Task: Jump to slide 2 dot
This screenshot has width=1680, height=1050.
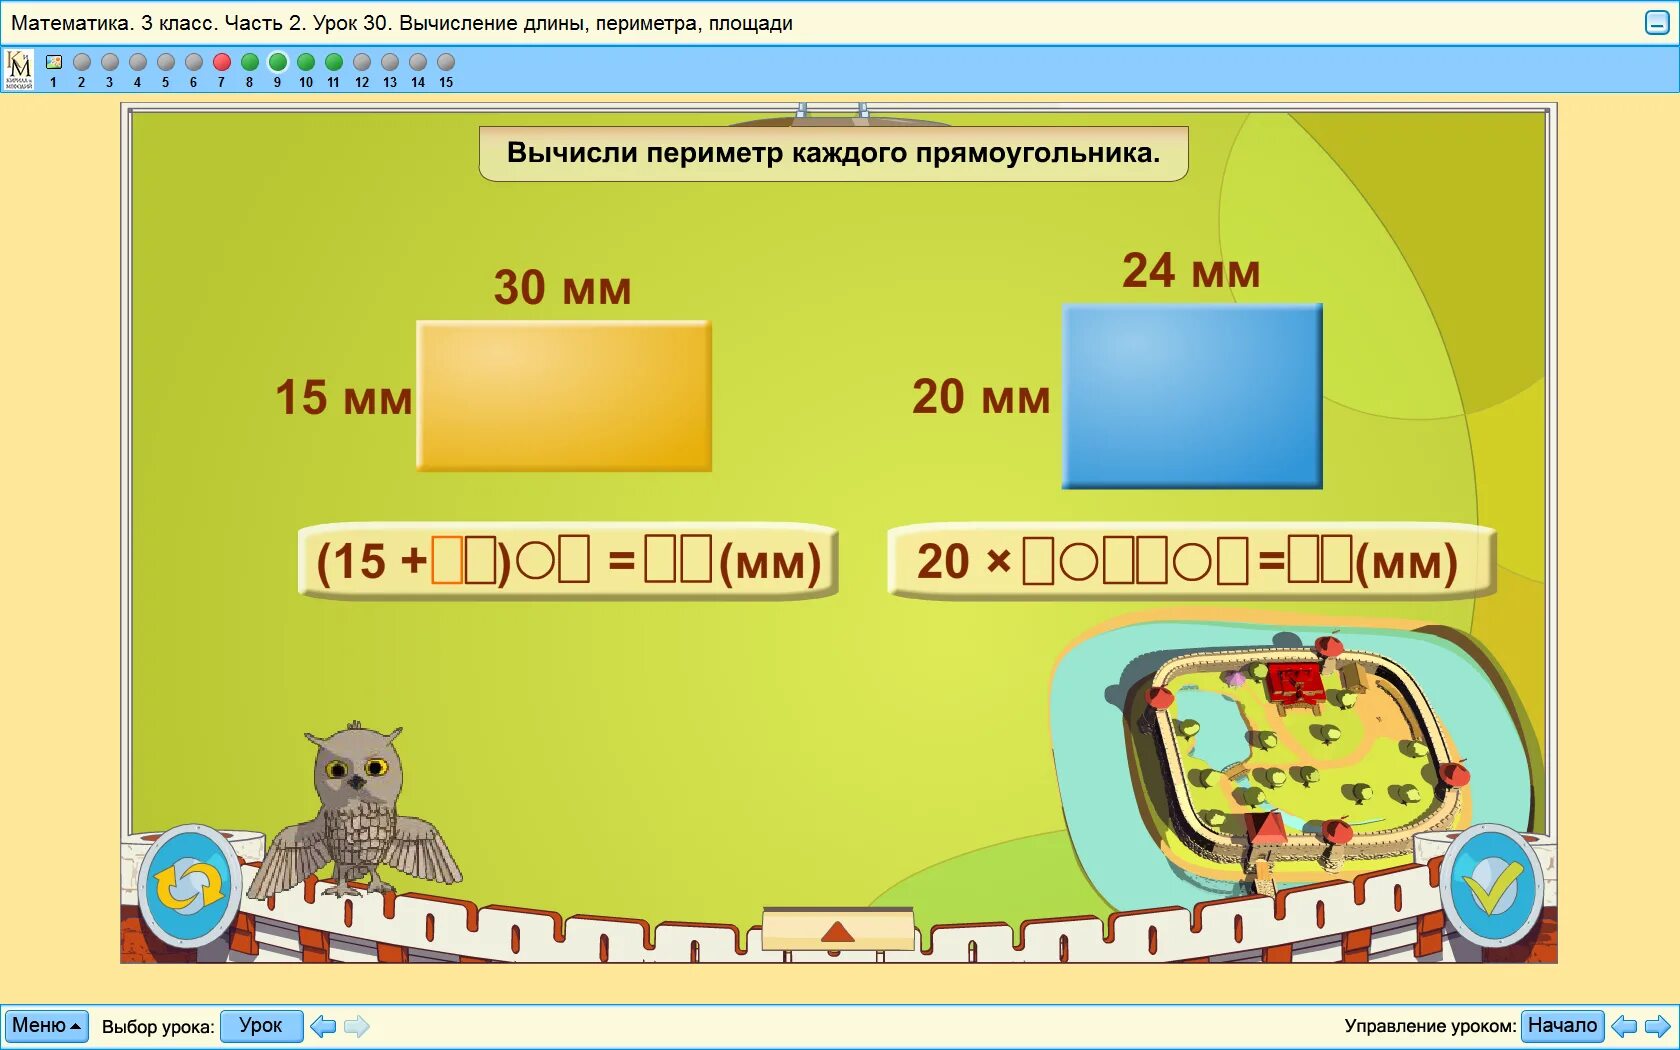Action: click(82, 62)
